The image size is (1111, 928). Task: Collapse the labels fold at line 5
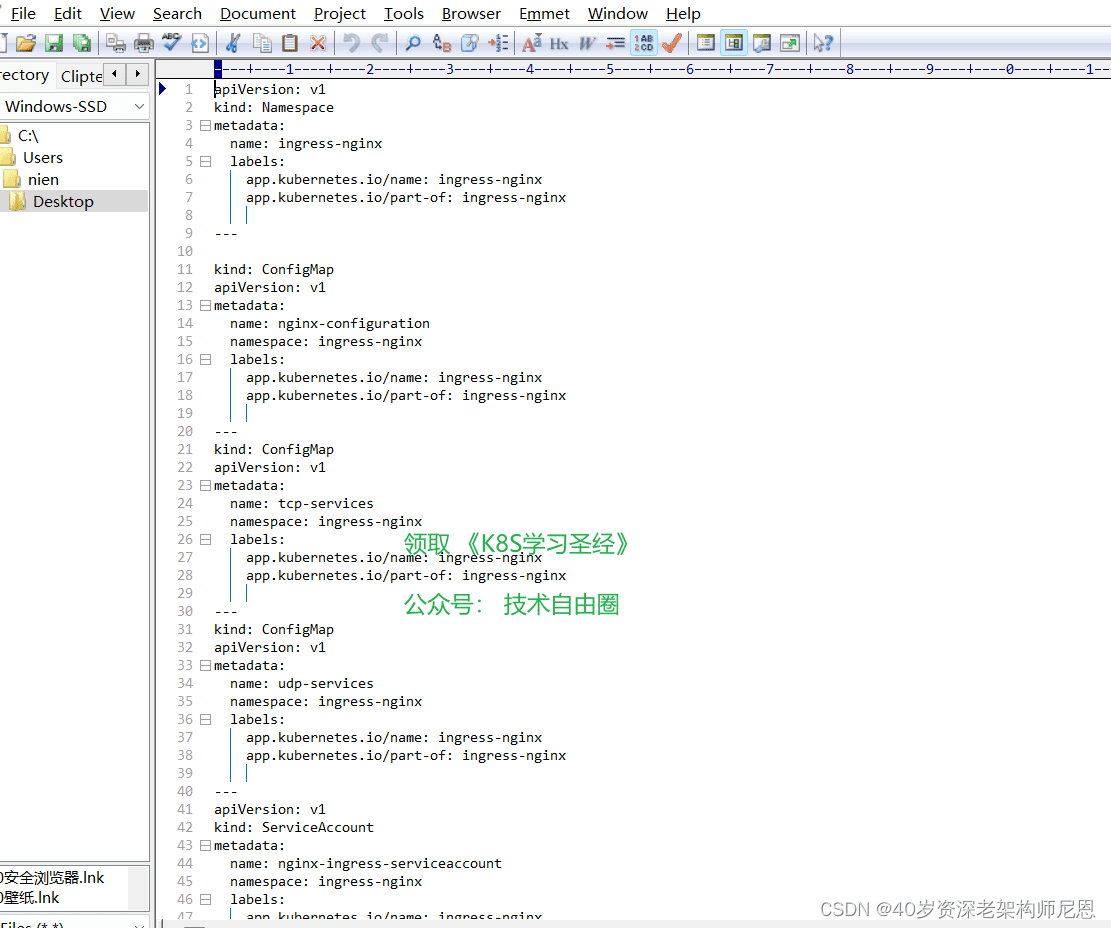point(205,162)
